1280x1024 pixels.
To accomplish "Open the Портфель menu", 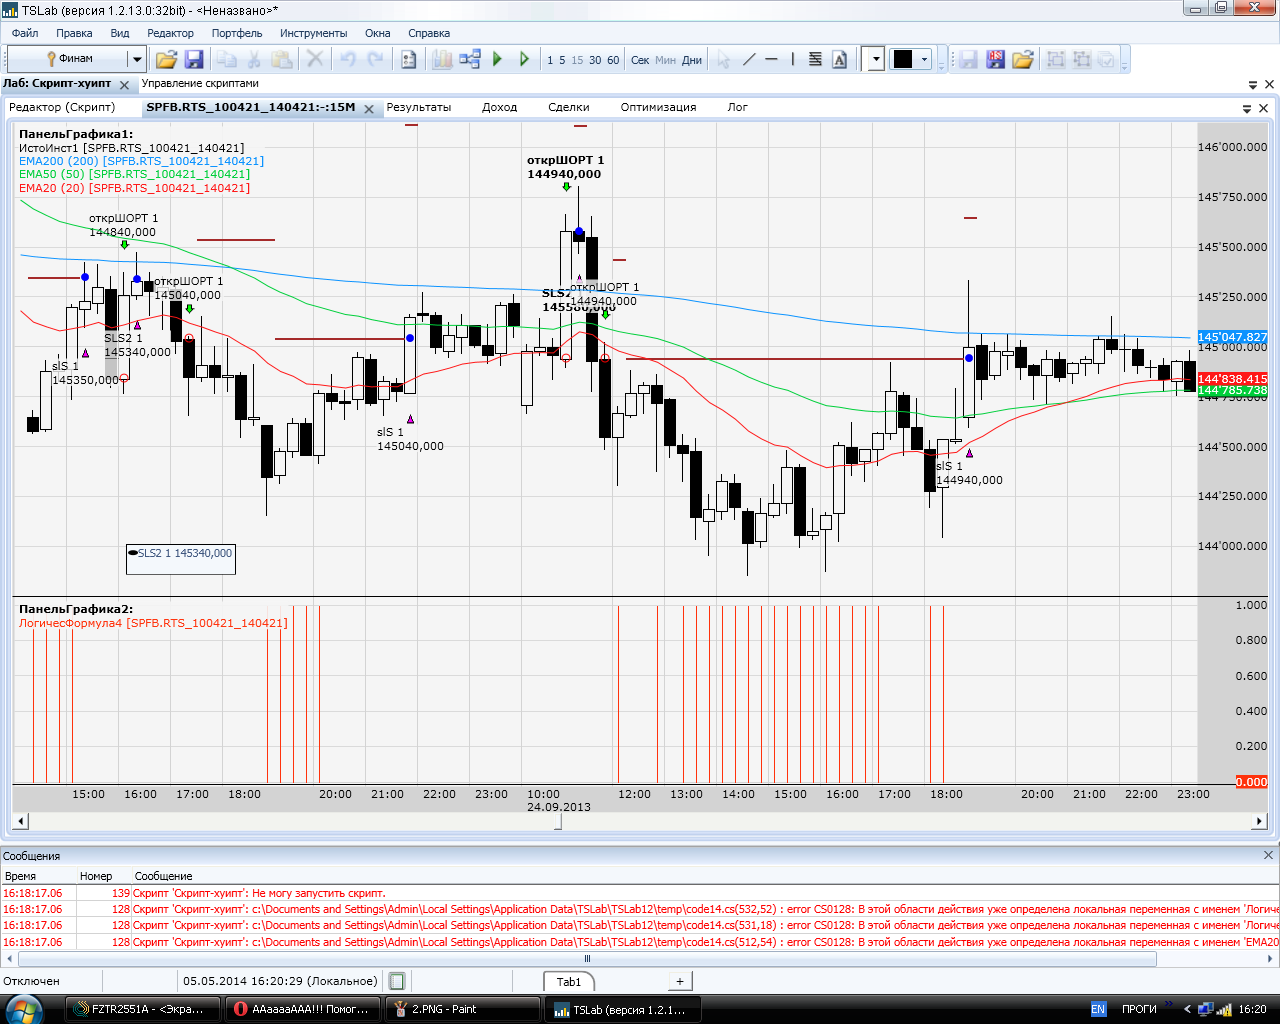I will coord(237,33).
